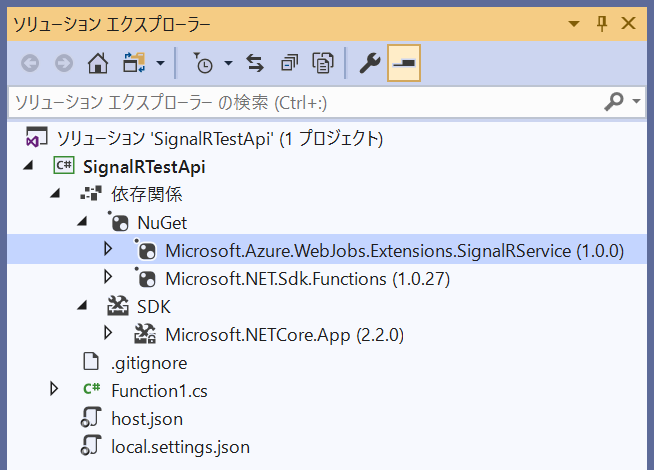Expand Microsoft.Azure.WebJobs.Extensions.SignalRService package

108,249
